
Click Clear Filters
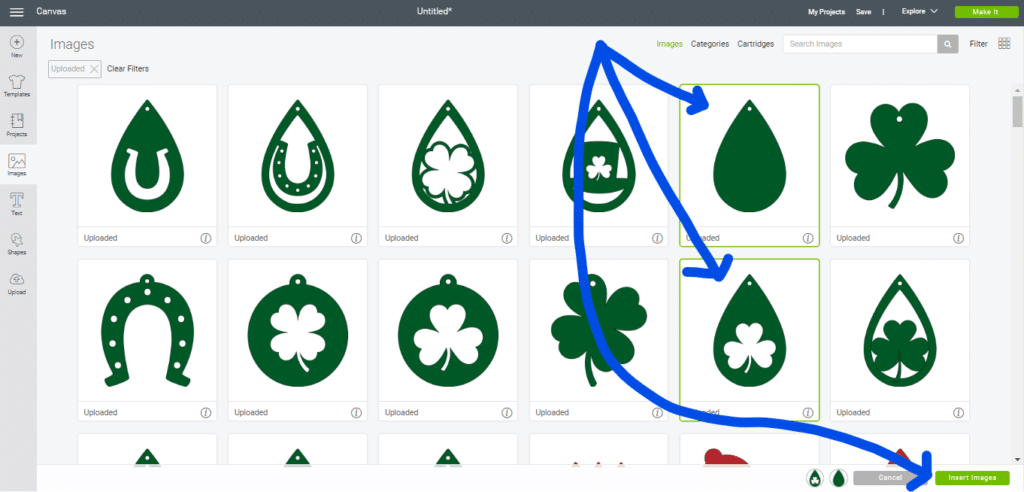pyautogui.click(x=128, y=69)
